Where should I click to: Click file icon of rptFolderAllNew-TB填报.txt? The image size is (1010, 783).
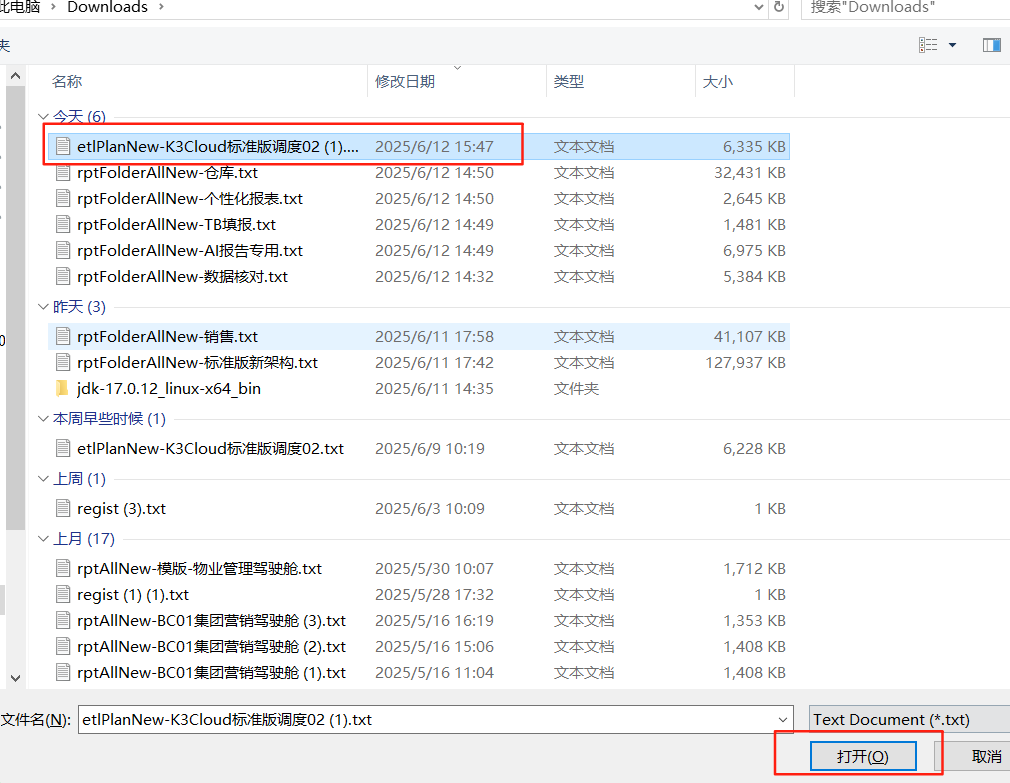63,224
